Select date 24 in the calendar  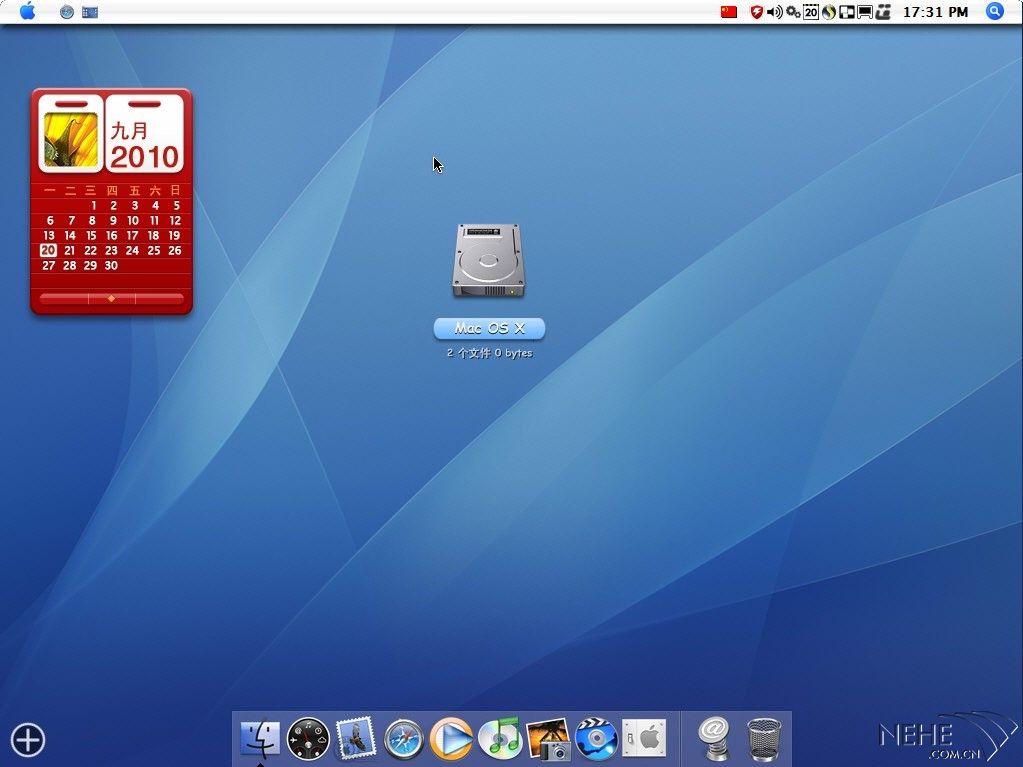132,250
